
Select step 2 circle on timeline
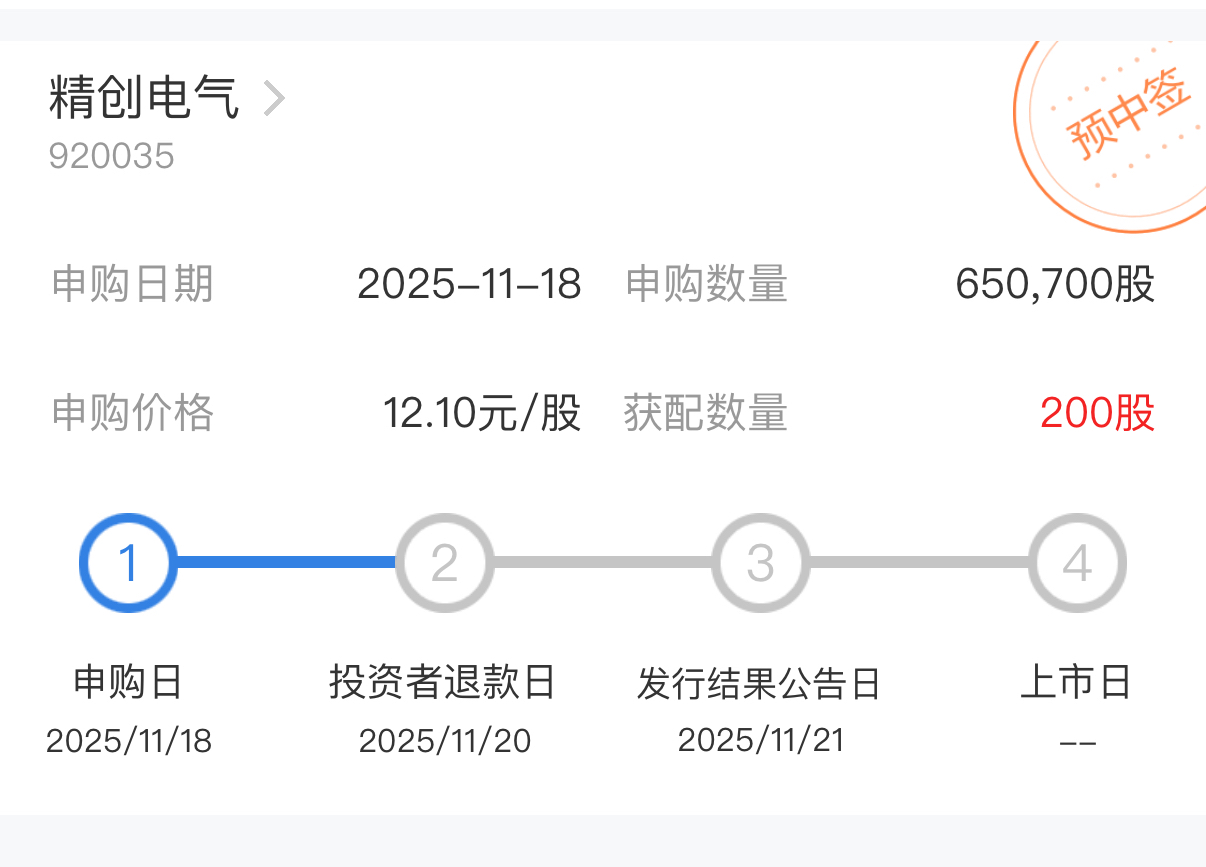444,563
